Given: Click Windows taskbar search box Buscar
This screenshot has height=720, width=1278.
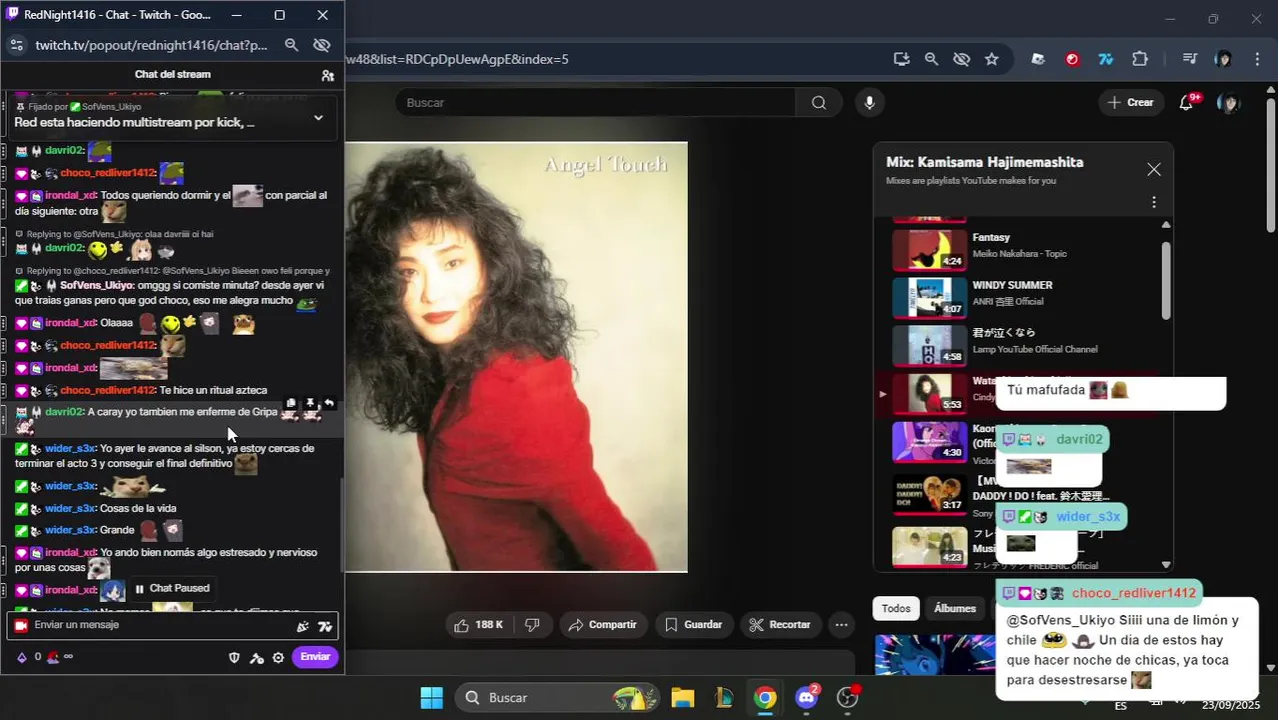Looking at the screenshot, I should point(556,697).
